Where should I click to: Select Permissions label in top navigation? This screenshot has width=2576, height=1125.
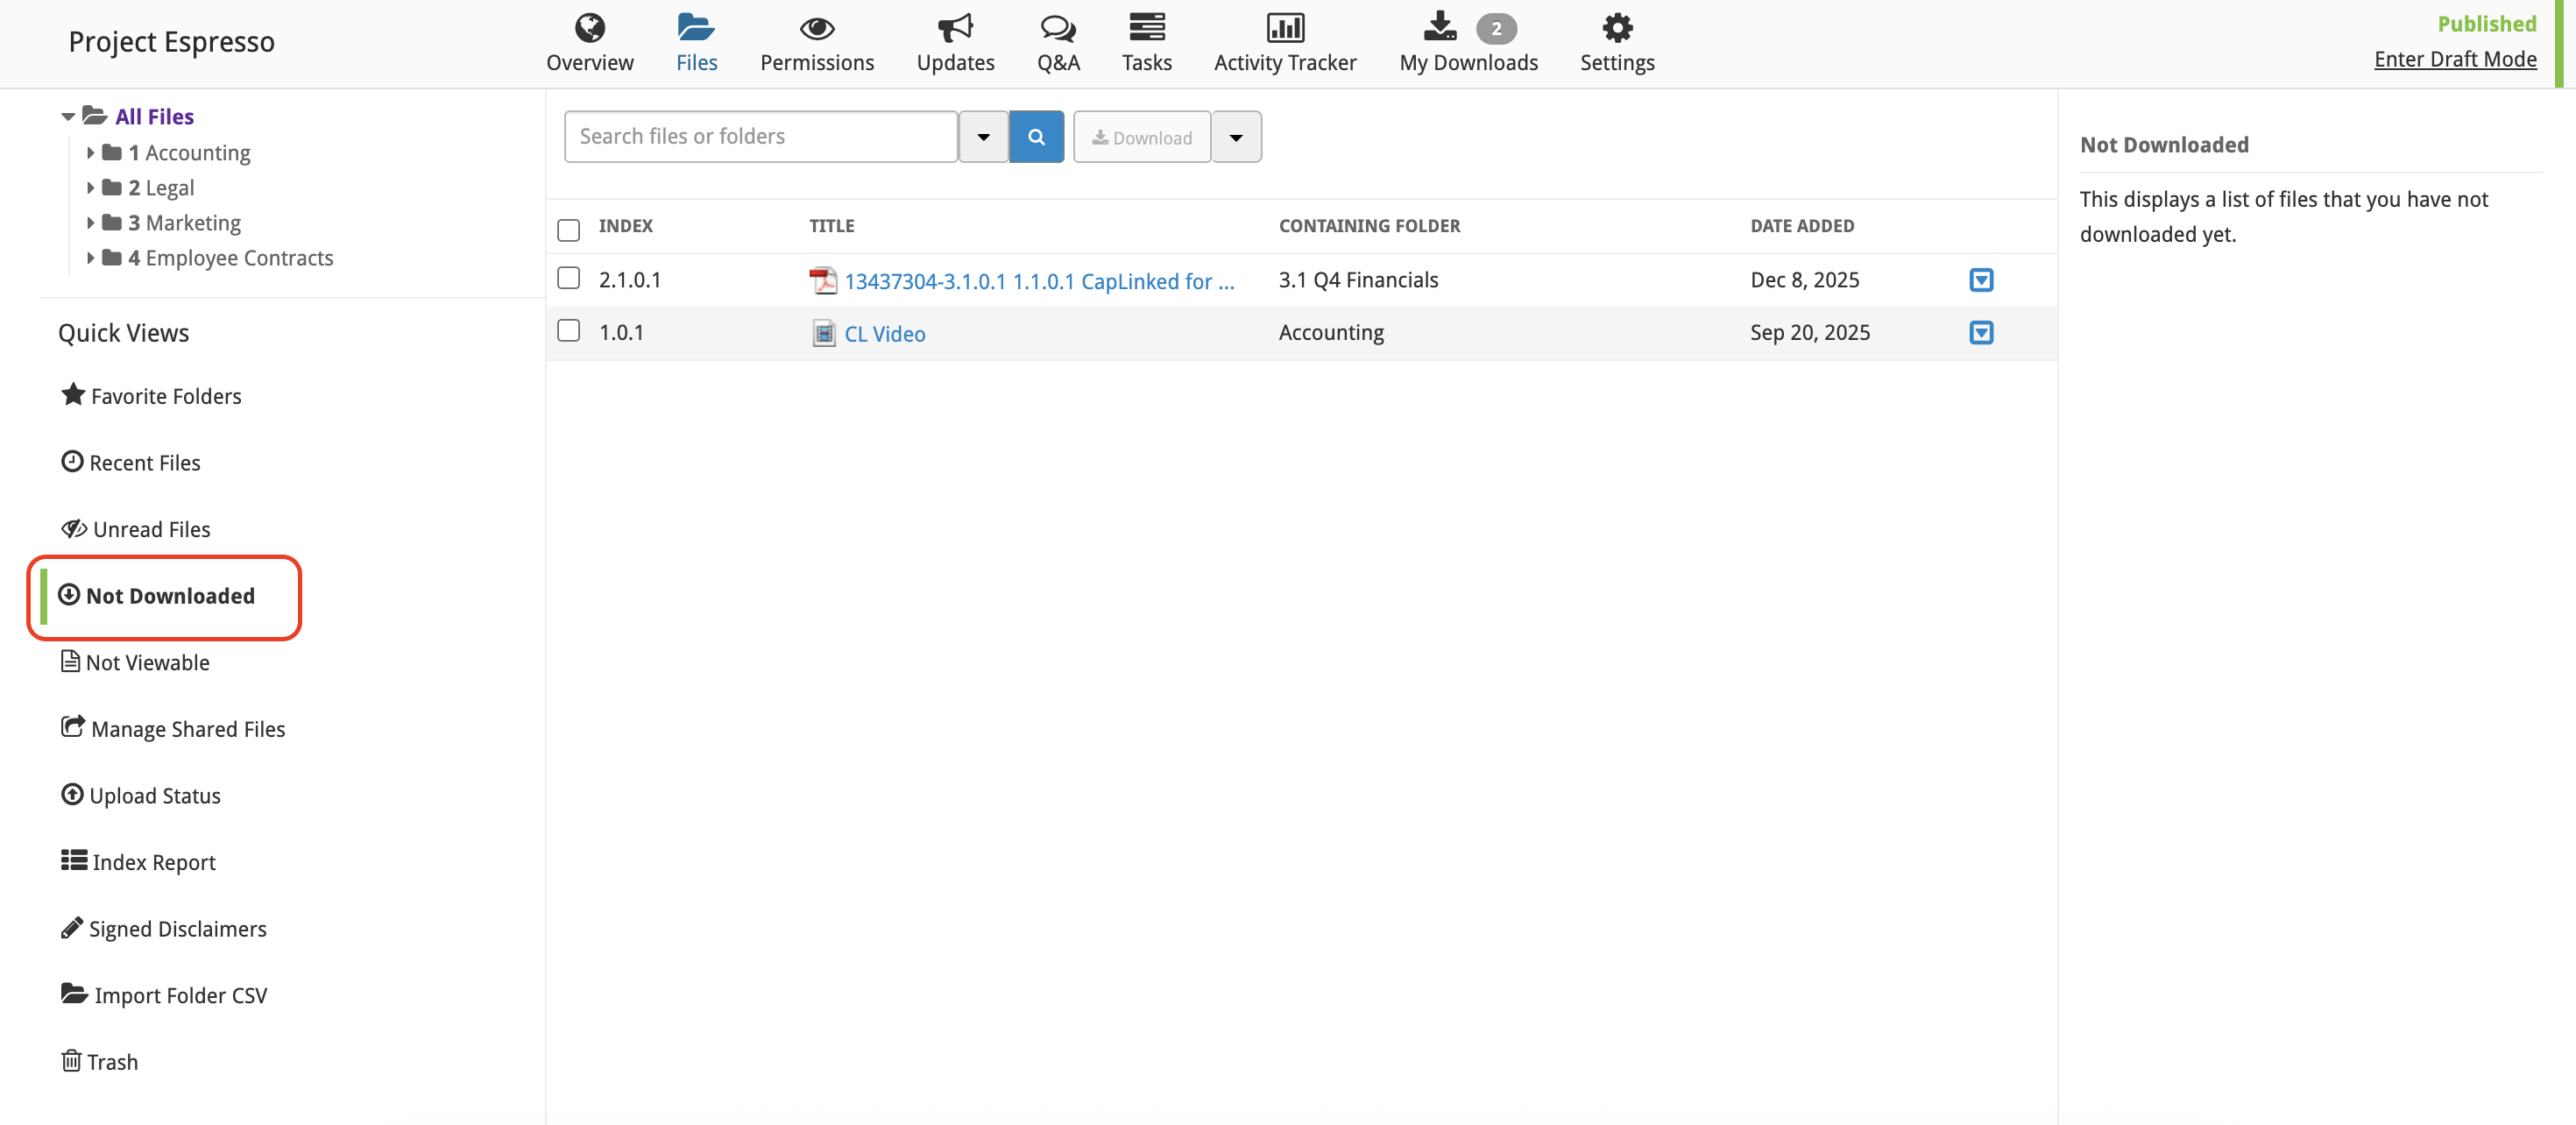(817, 63)
